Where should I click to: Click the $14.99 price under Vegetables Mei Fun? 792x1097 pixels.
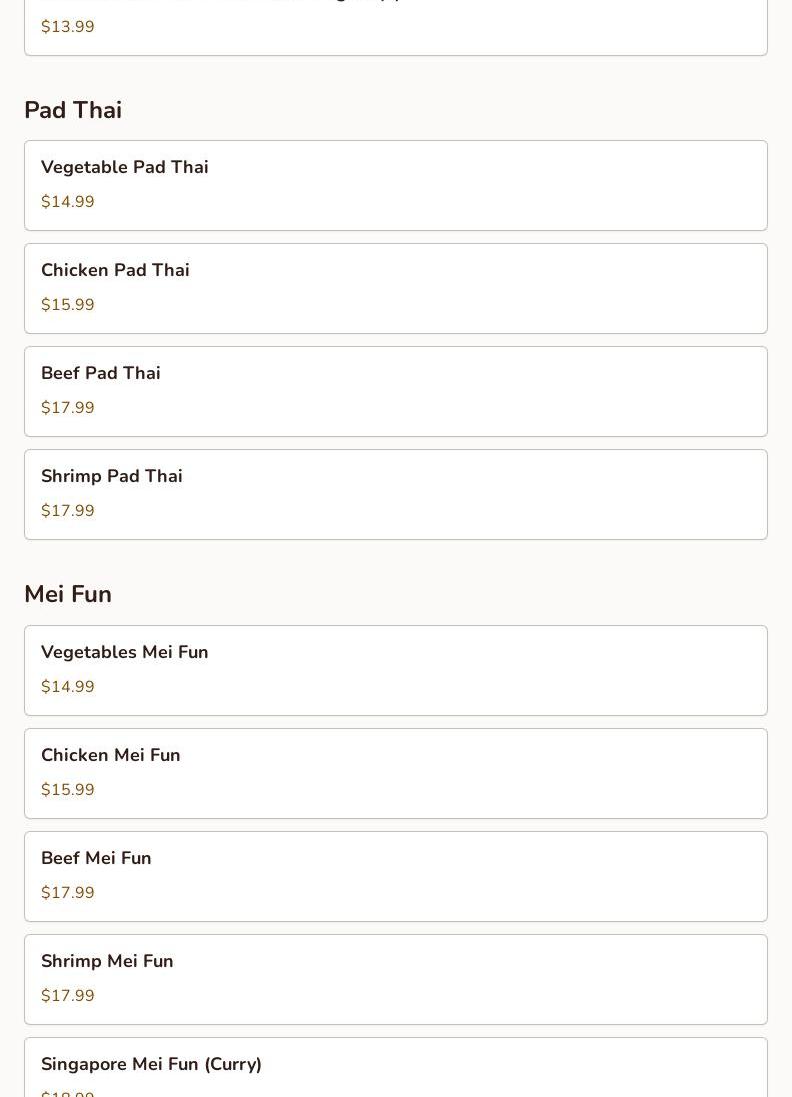[x=68, y=687]
